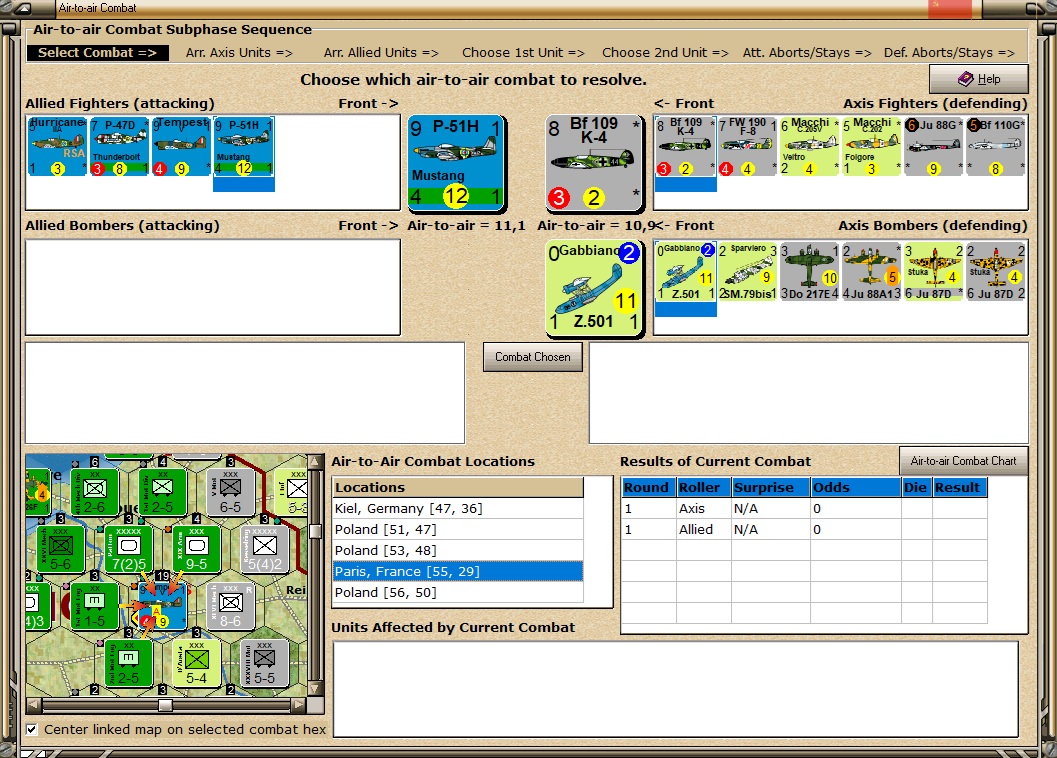Click map scroll right arrow
Screen dimensions: 1057x758
[x=299, y=705]
